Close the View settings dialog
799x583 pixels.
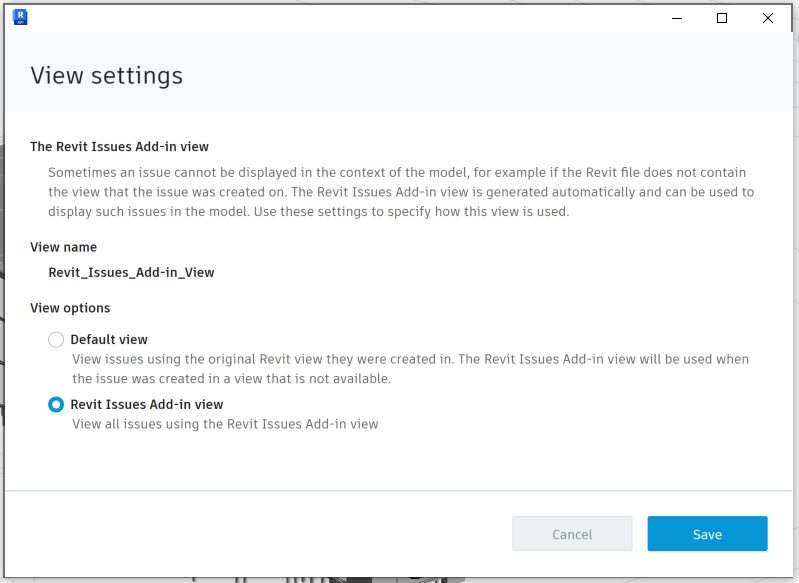point(768,18)
